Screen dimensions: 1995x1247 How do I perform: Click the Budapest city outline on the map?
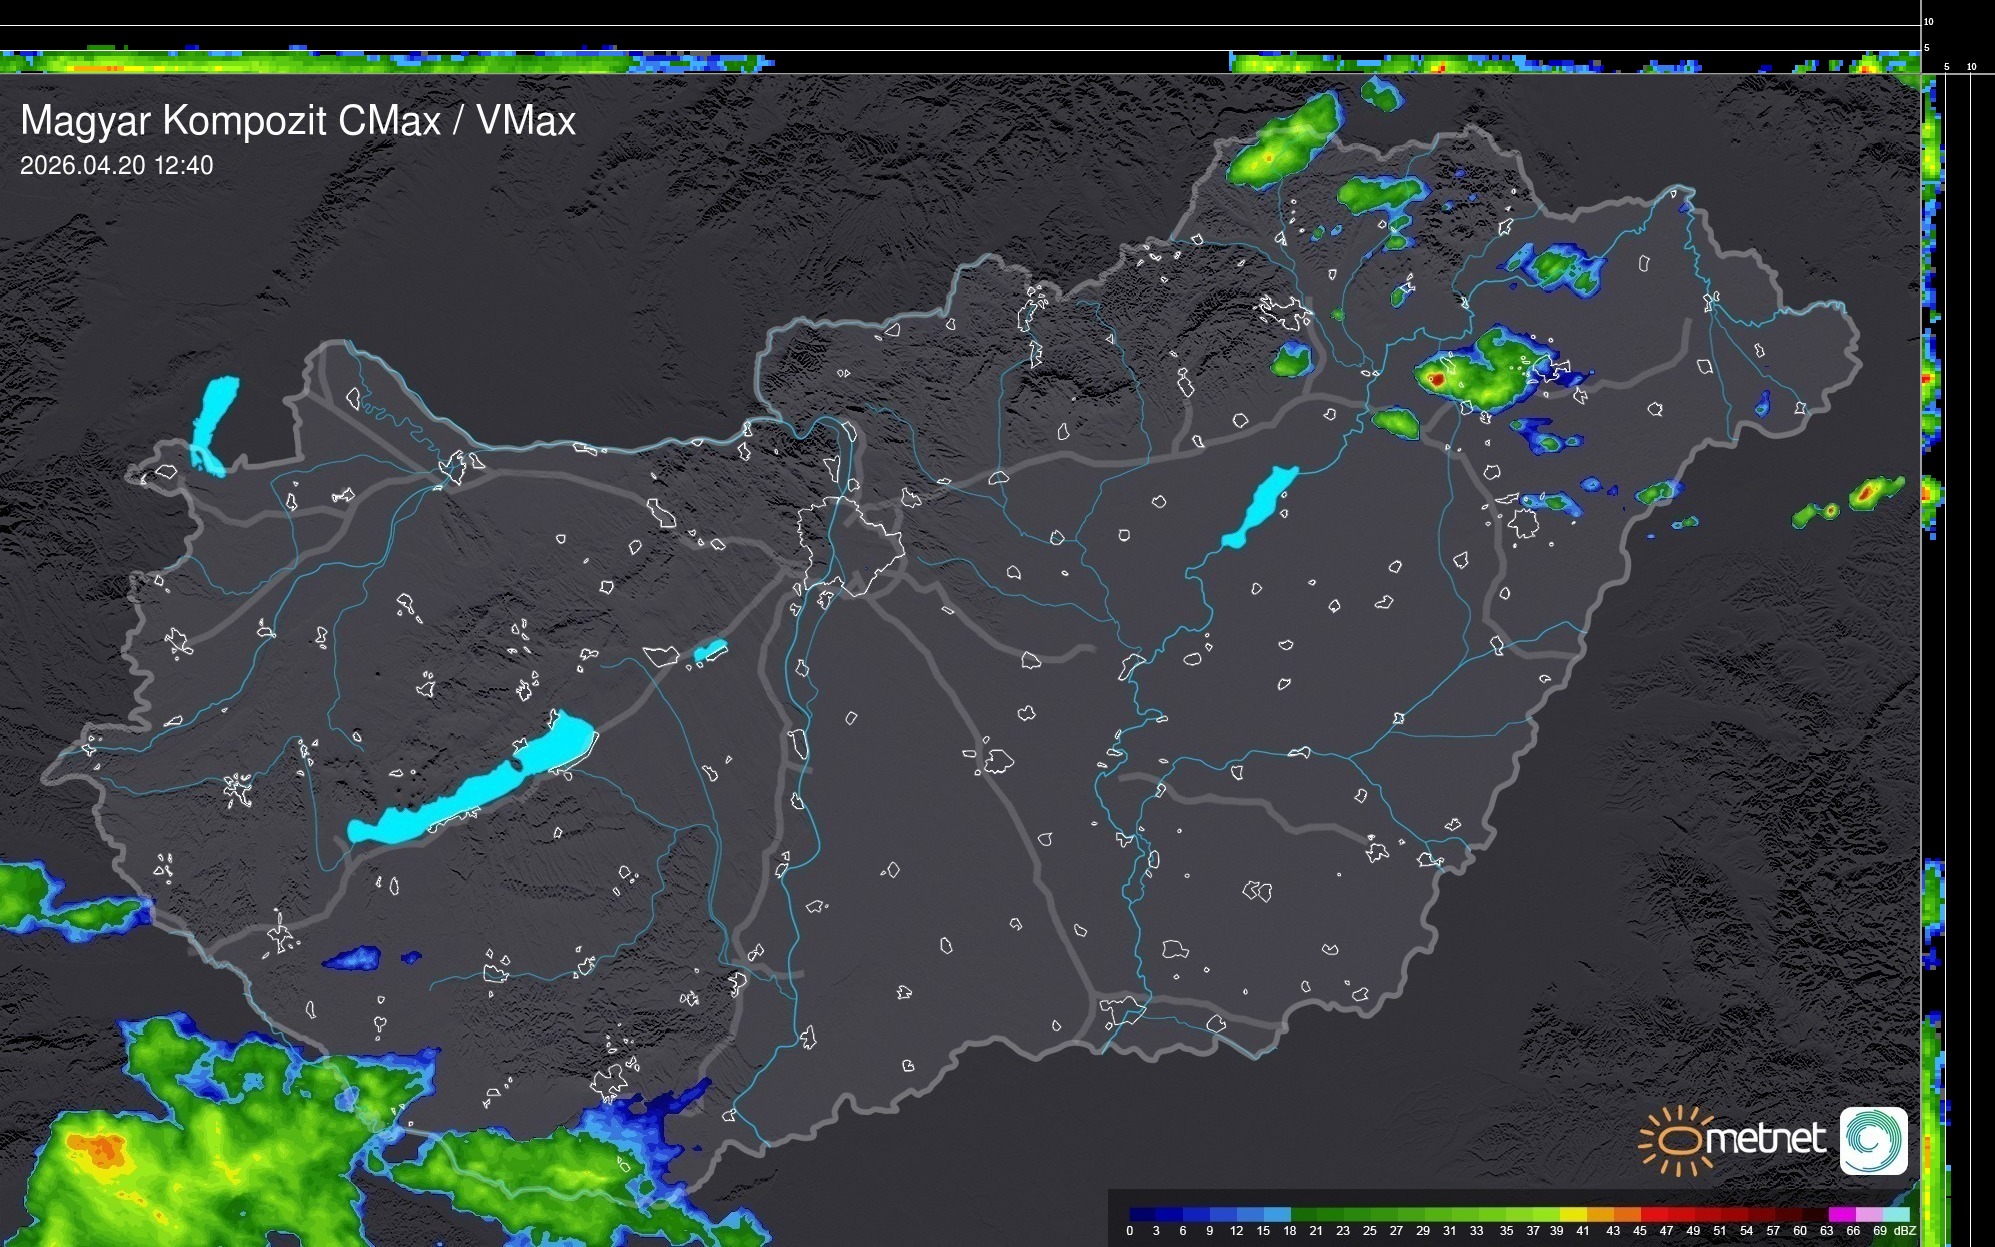pyautogui.click(x=850, y=545)
